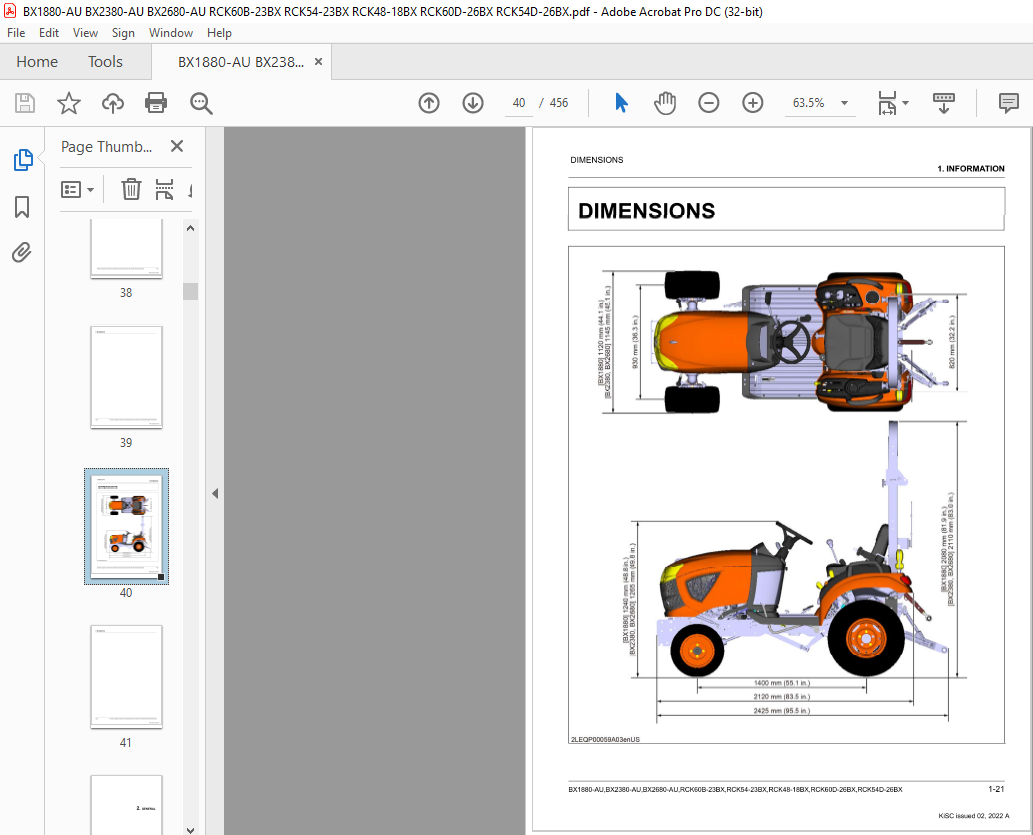
Task: Click the '2LEQP00059A03enUS' figure code
Action: tap(605, 739)
